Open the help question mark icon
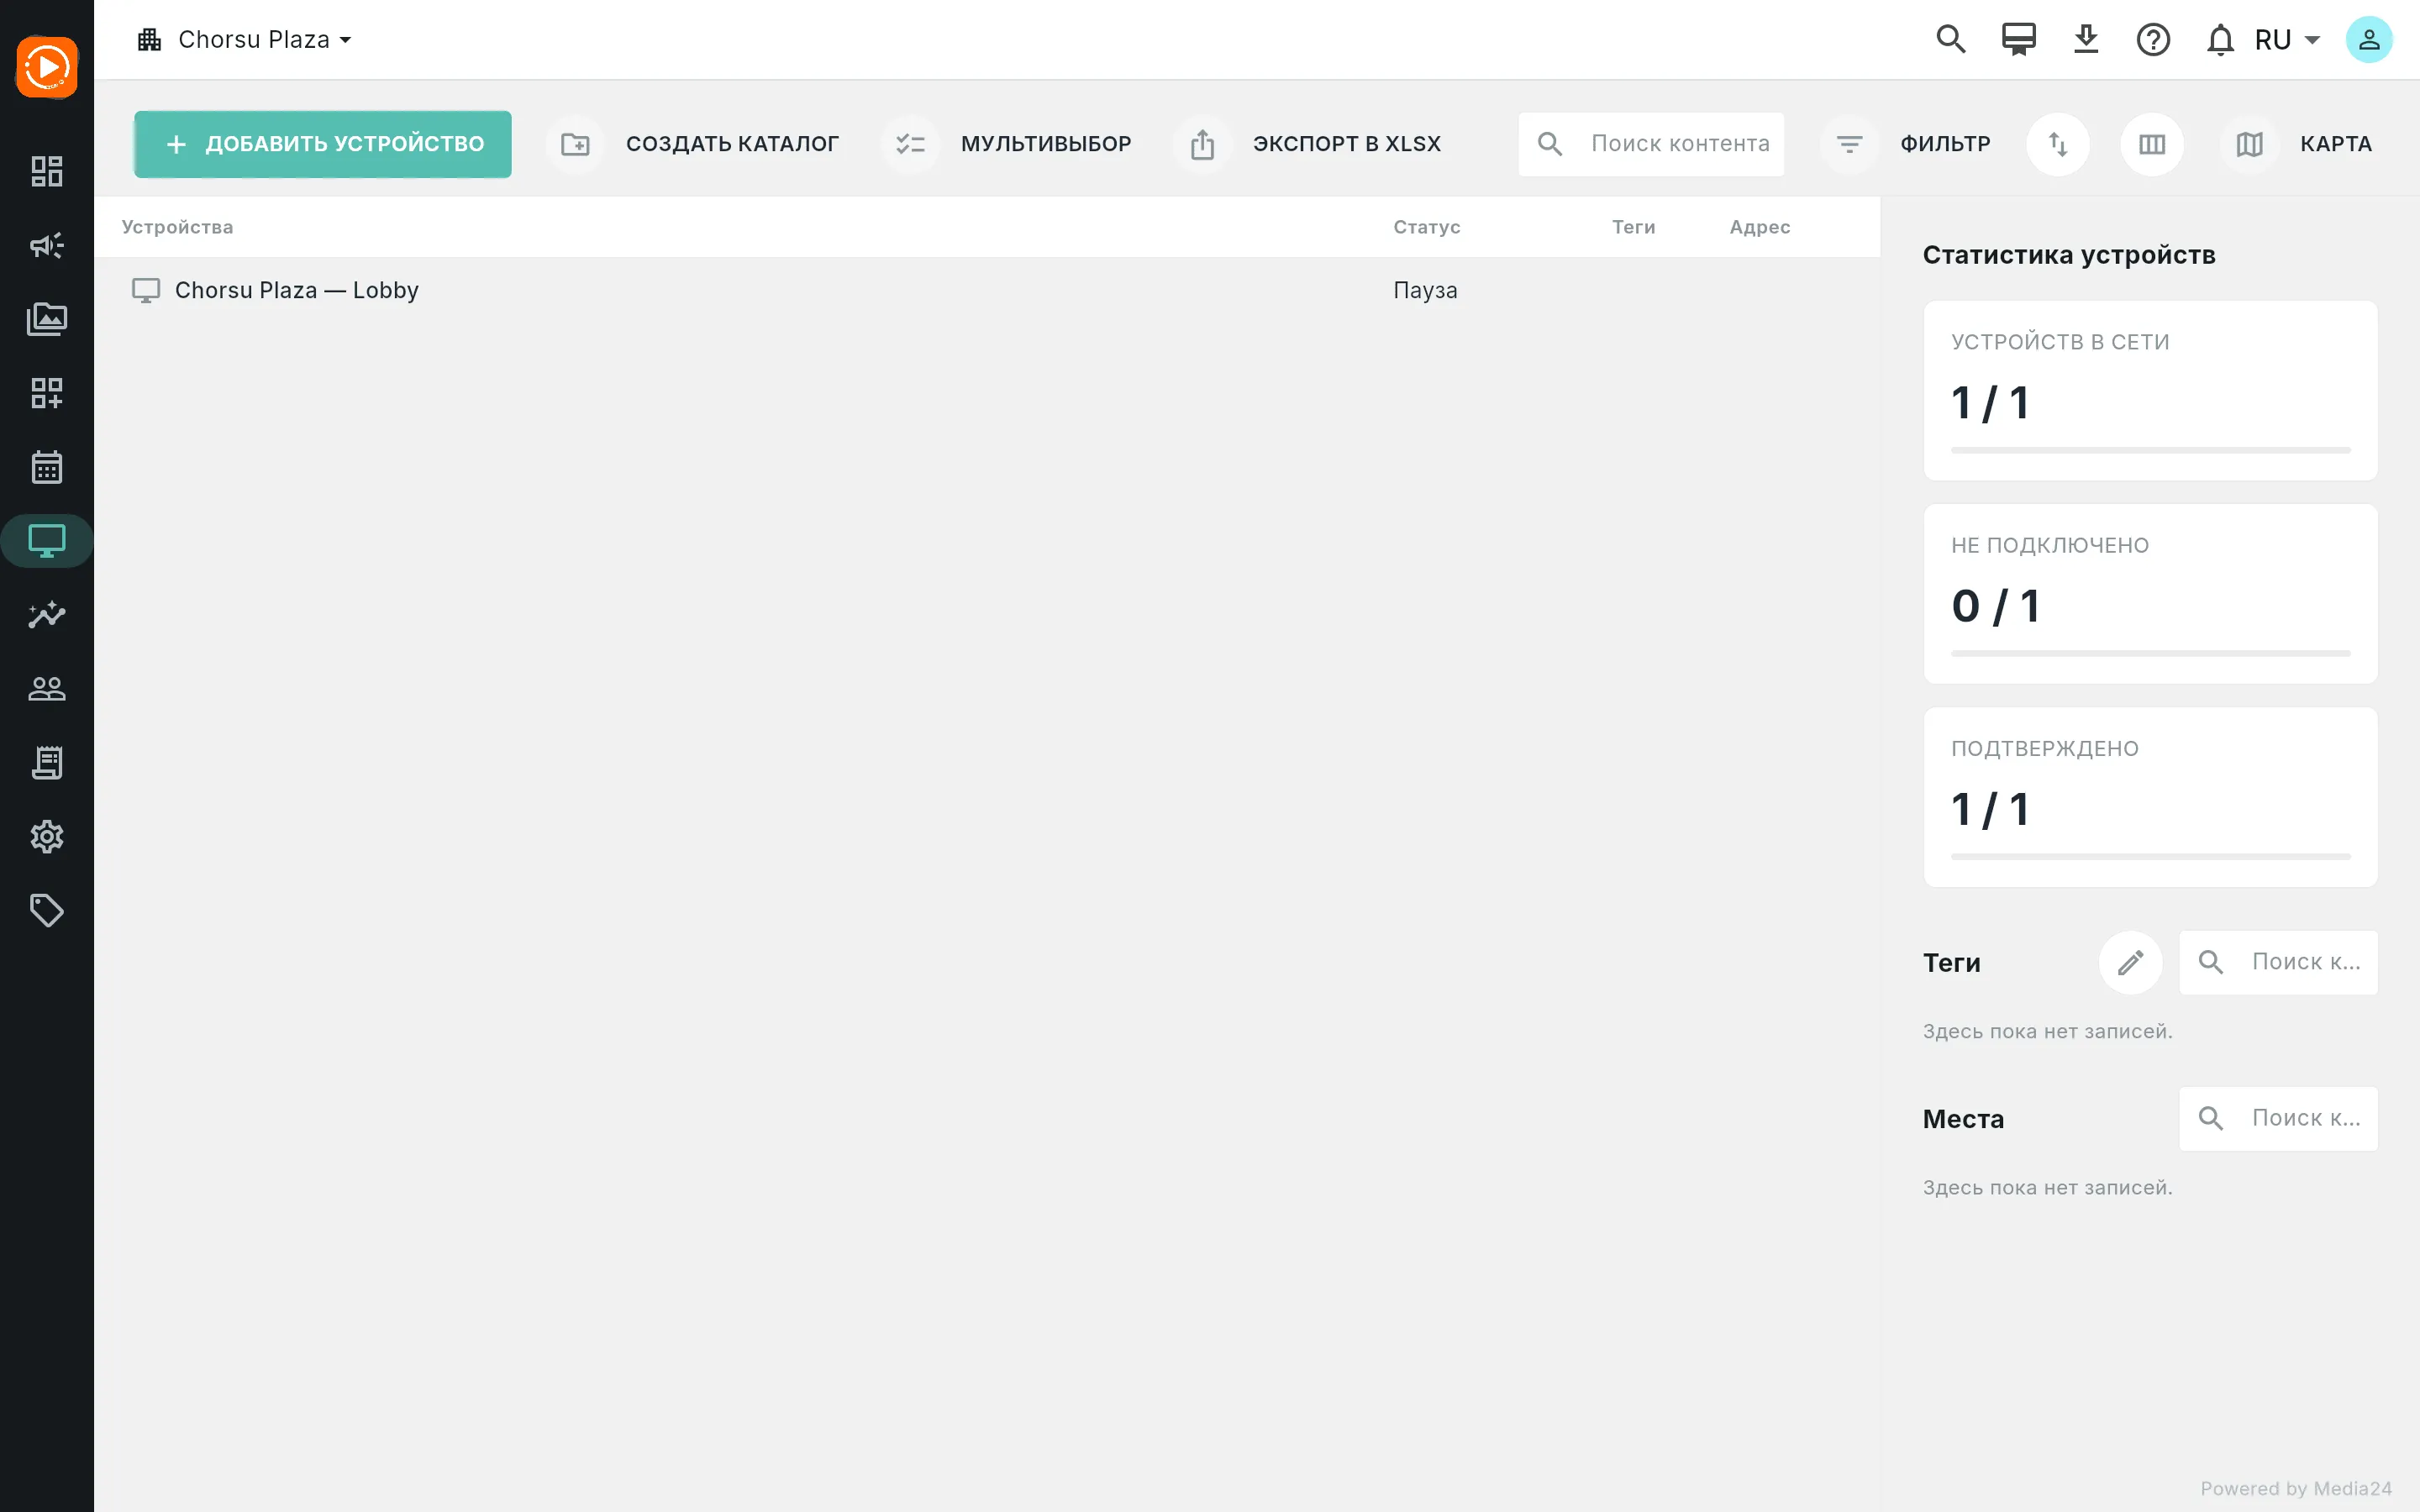 click(2153, 40)
